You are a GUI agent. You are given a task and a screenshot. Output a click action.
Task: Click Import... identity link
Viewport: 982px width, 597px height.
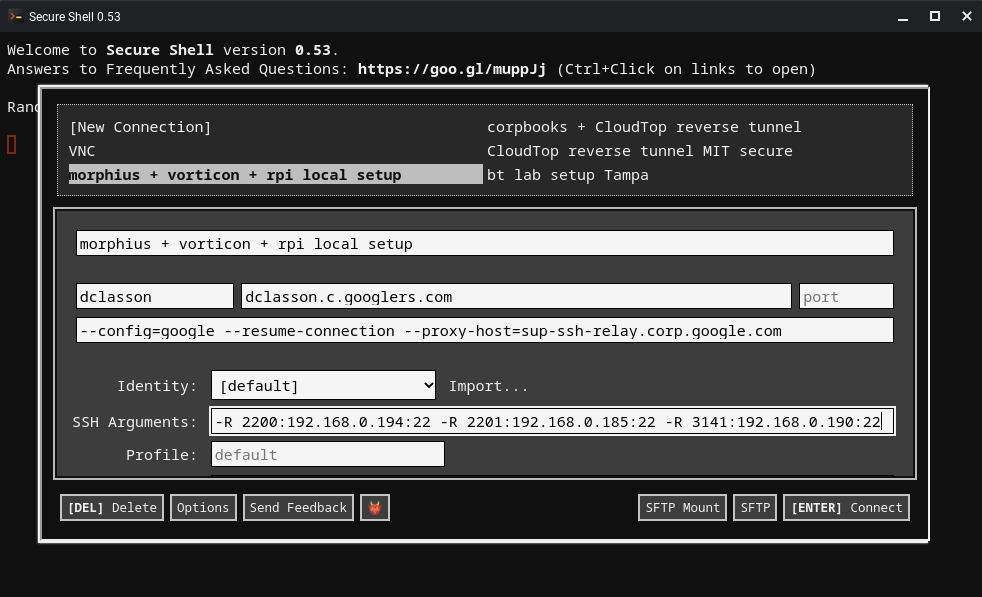click(488, 386)
